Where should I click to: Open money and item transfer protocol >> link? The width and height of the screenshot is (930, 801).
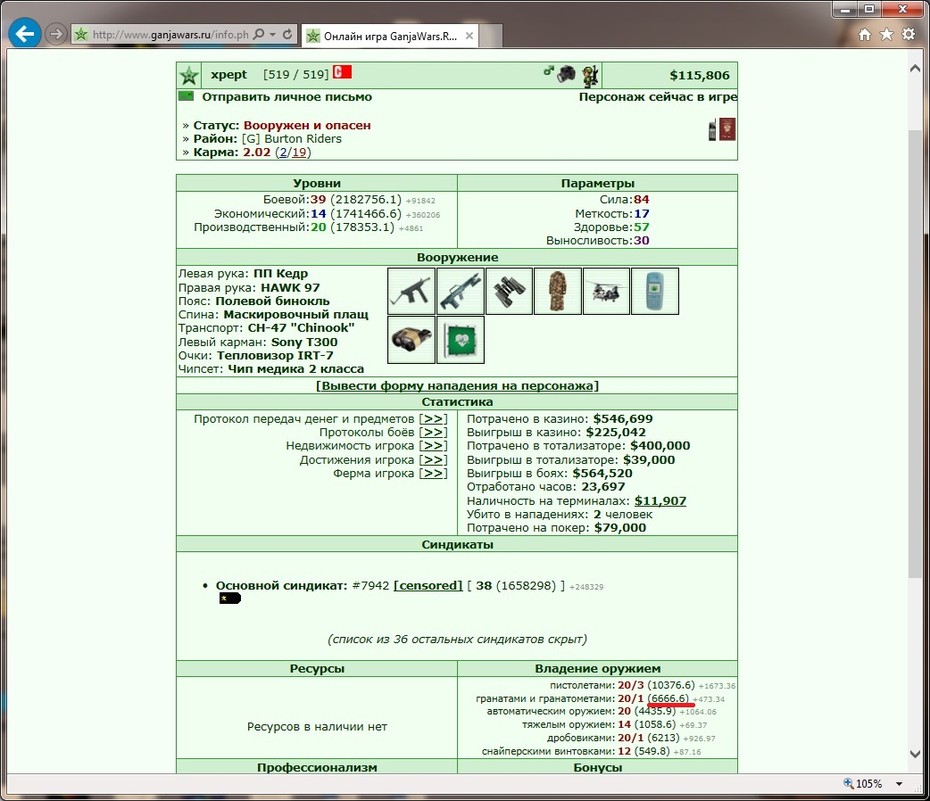pyautogui.click(x=433, y=419)
